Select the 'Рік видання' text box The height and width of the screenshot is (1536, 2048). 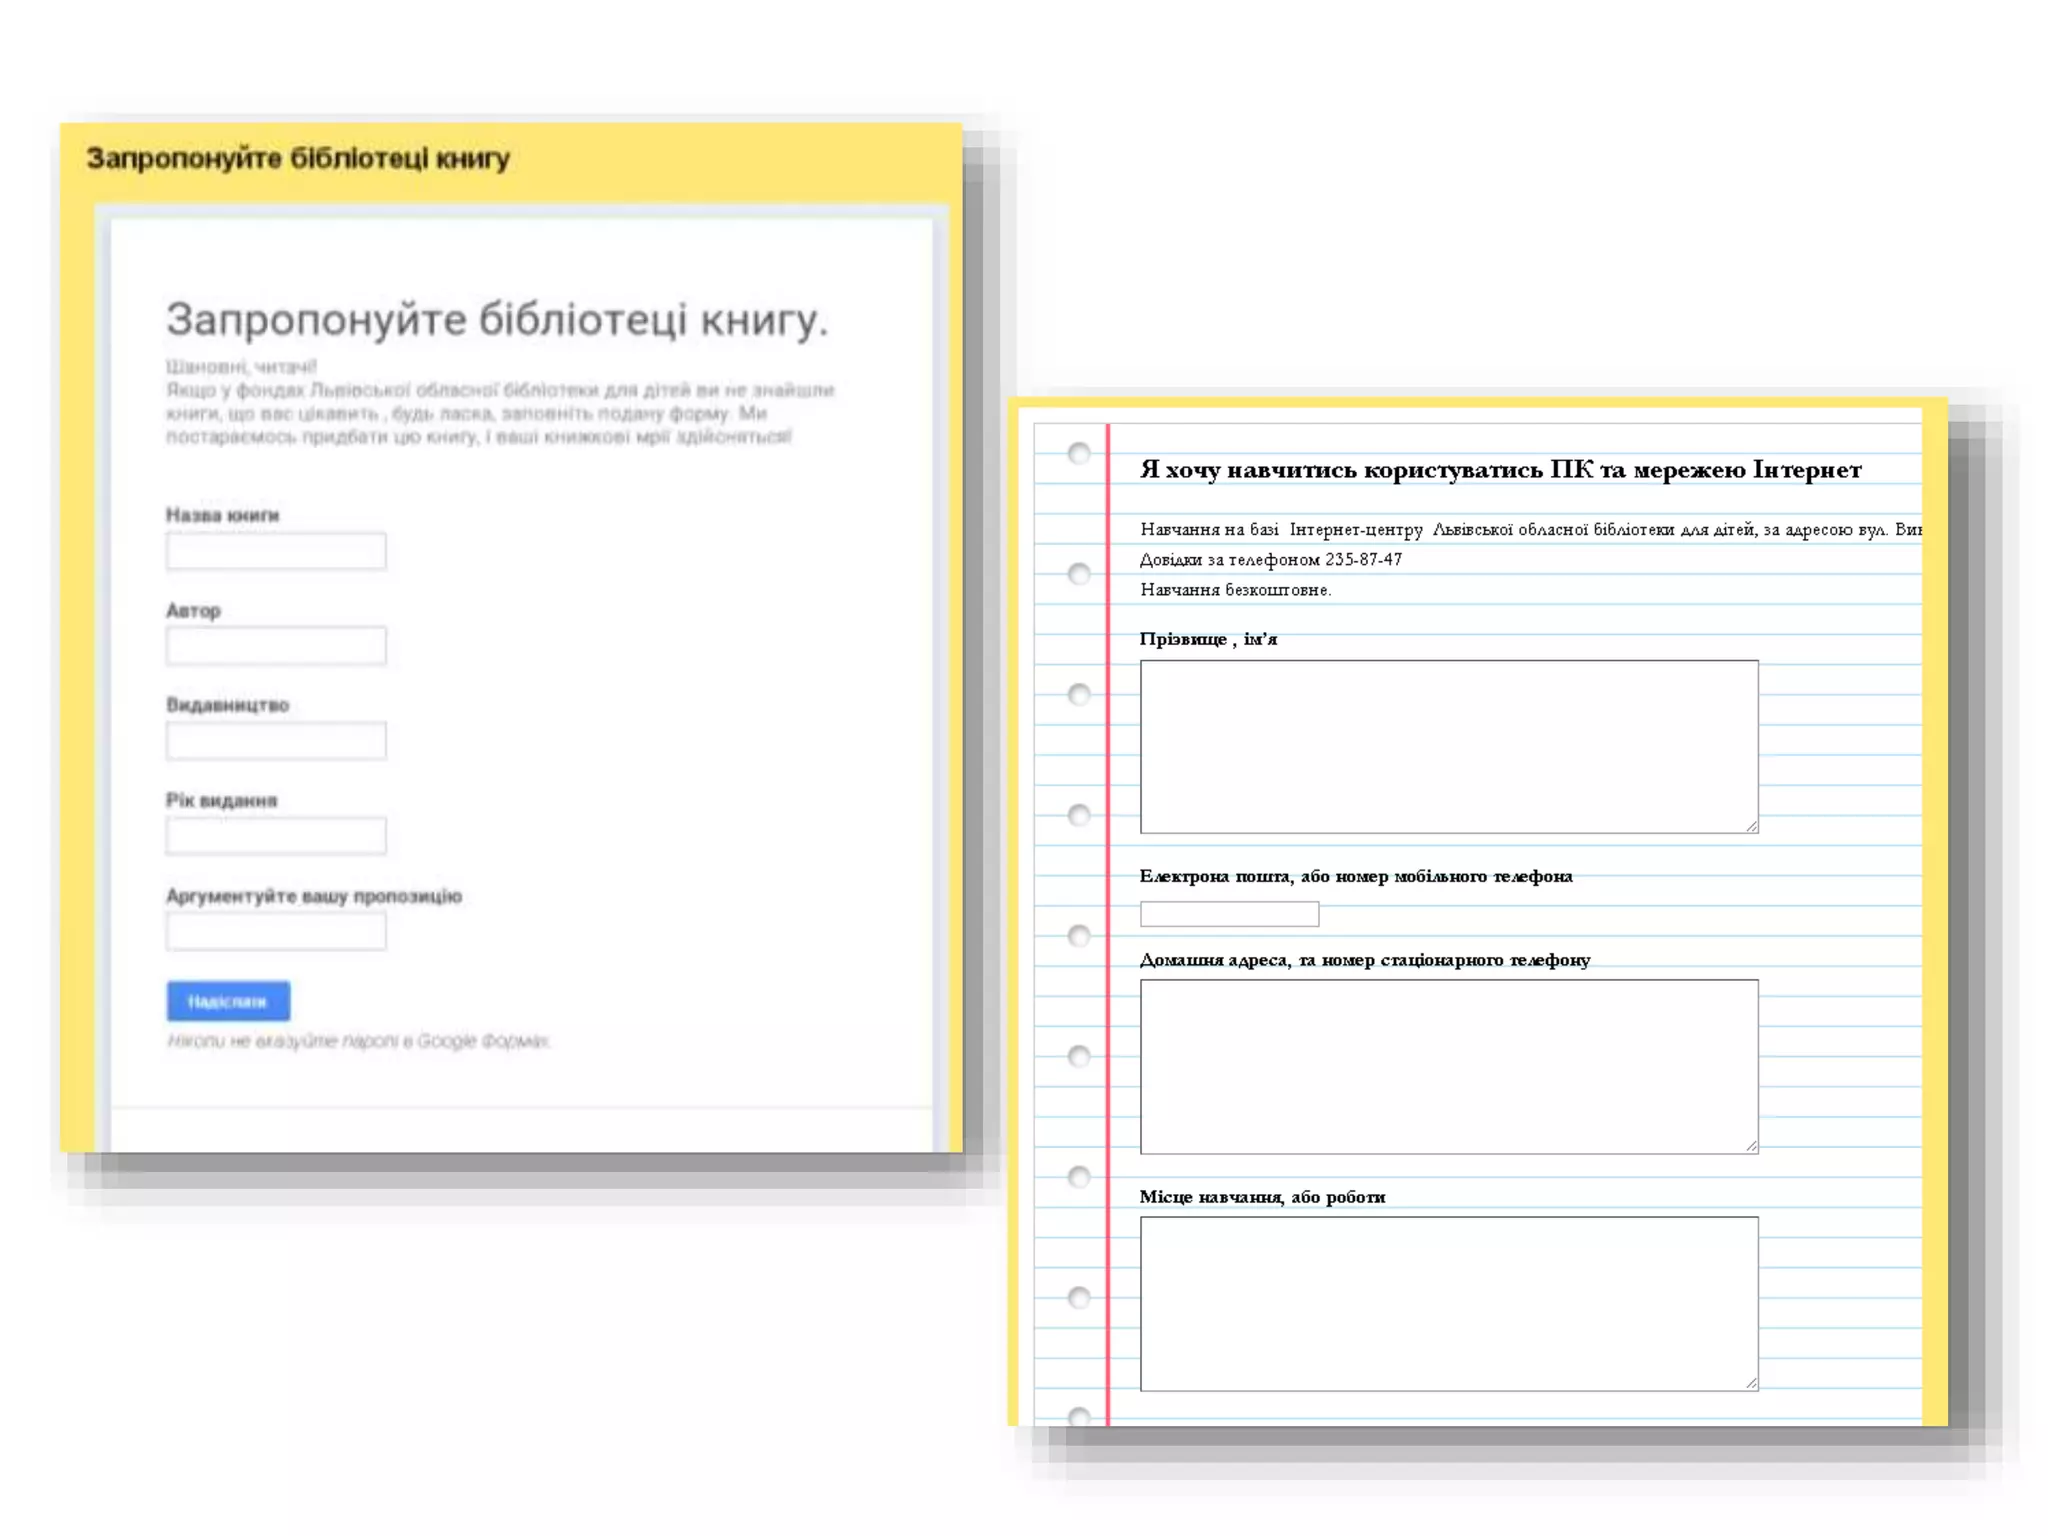[276, 836]
